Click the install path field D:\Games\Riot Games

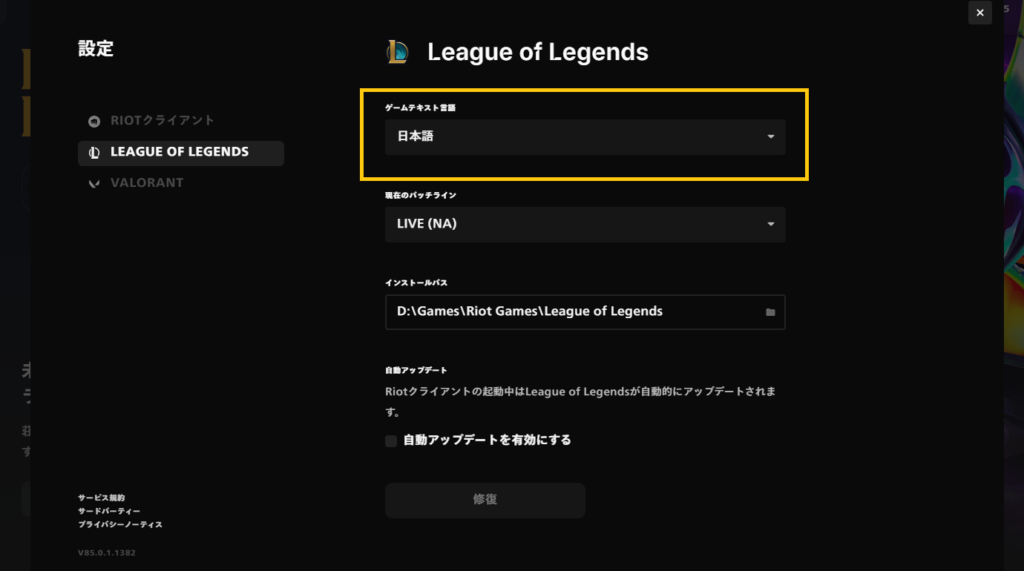[x=585, y=312]
